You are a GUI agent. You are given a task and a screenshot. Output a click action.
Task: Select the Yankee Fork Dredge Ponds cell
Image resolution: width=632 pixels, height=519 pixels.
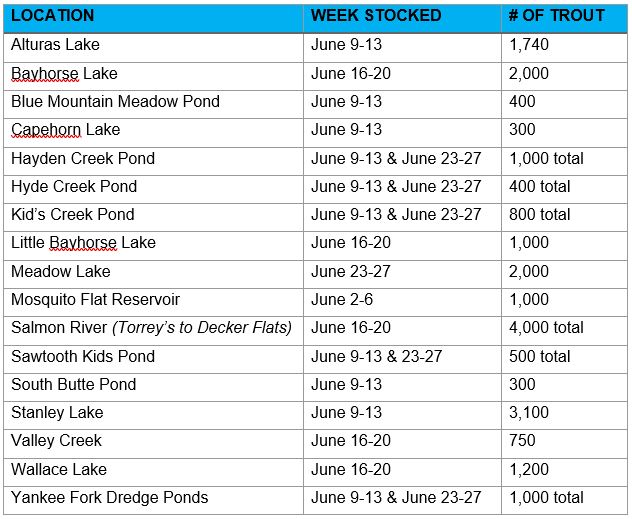110,497
